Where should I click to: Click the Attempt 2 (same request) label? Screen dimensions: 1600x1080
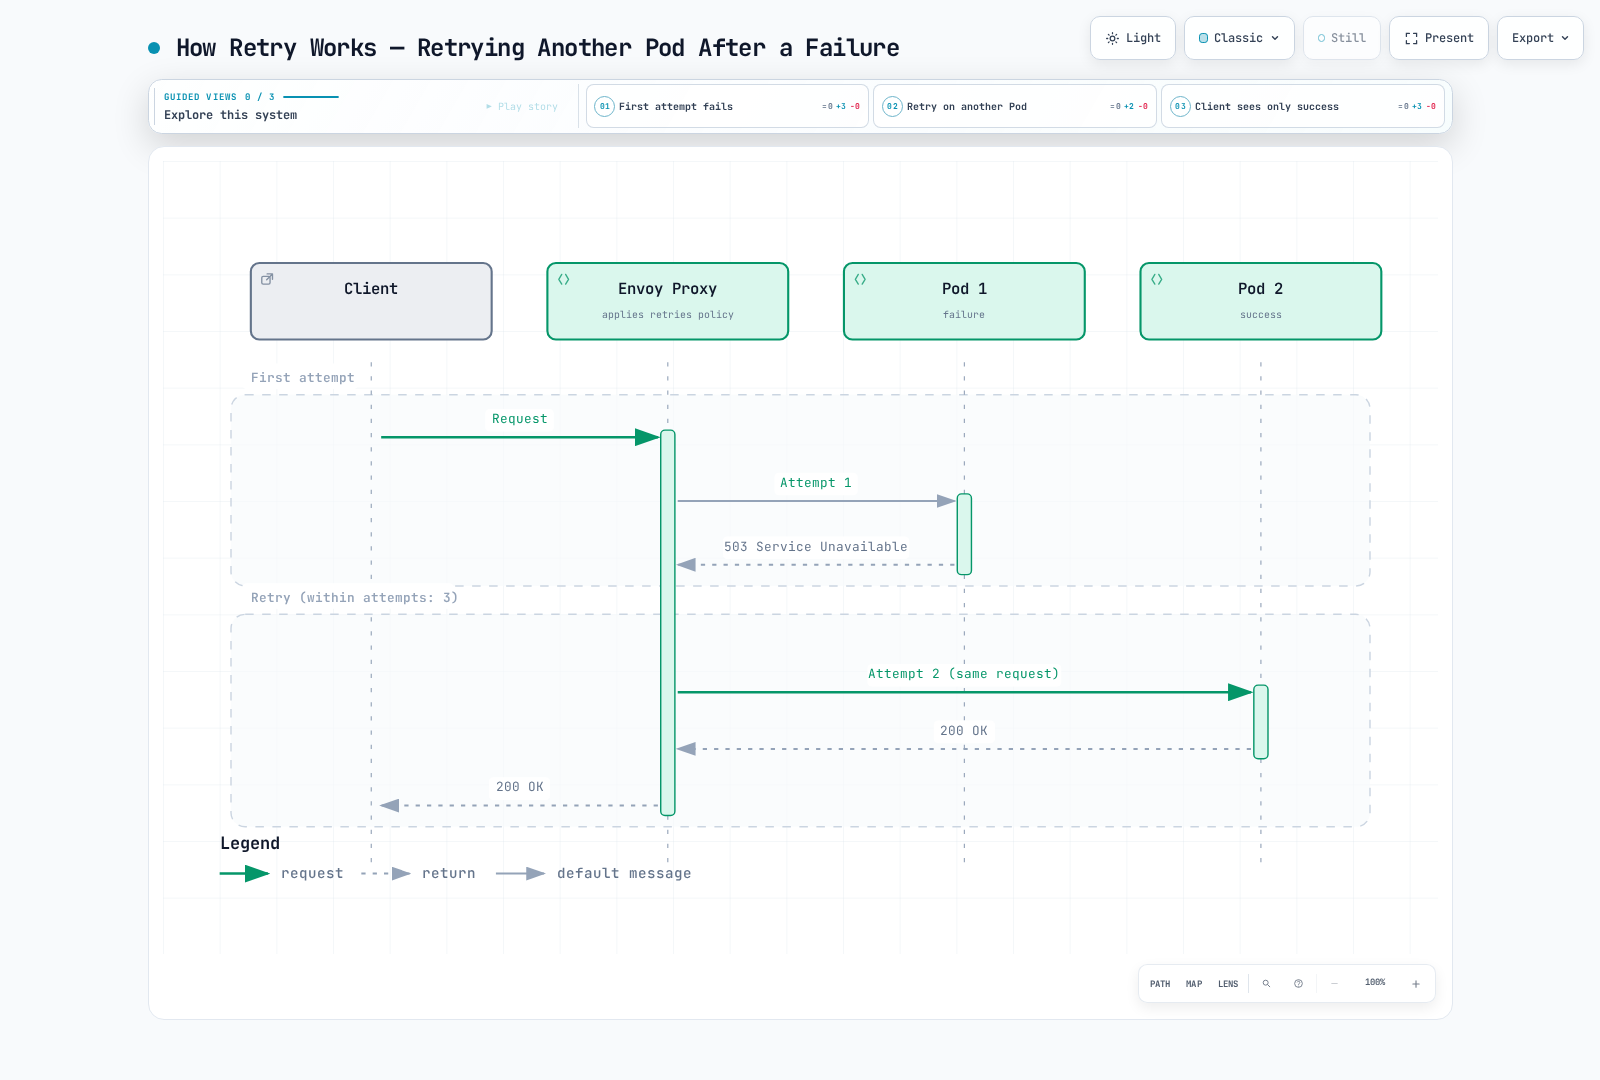click(x=964, y=674)
